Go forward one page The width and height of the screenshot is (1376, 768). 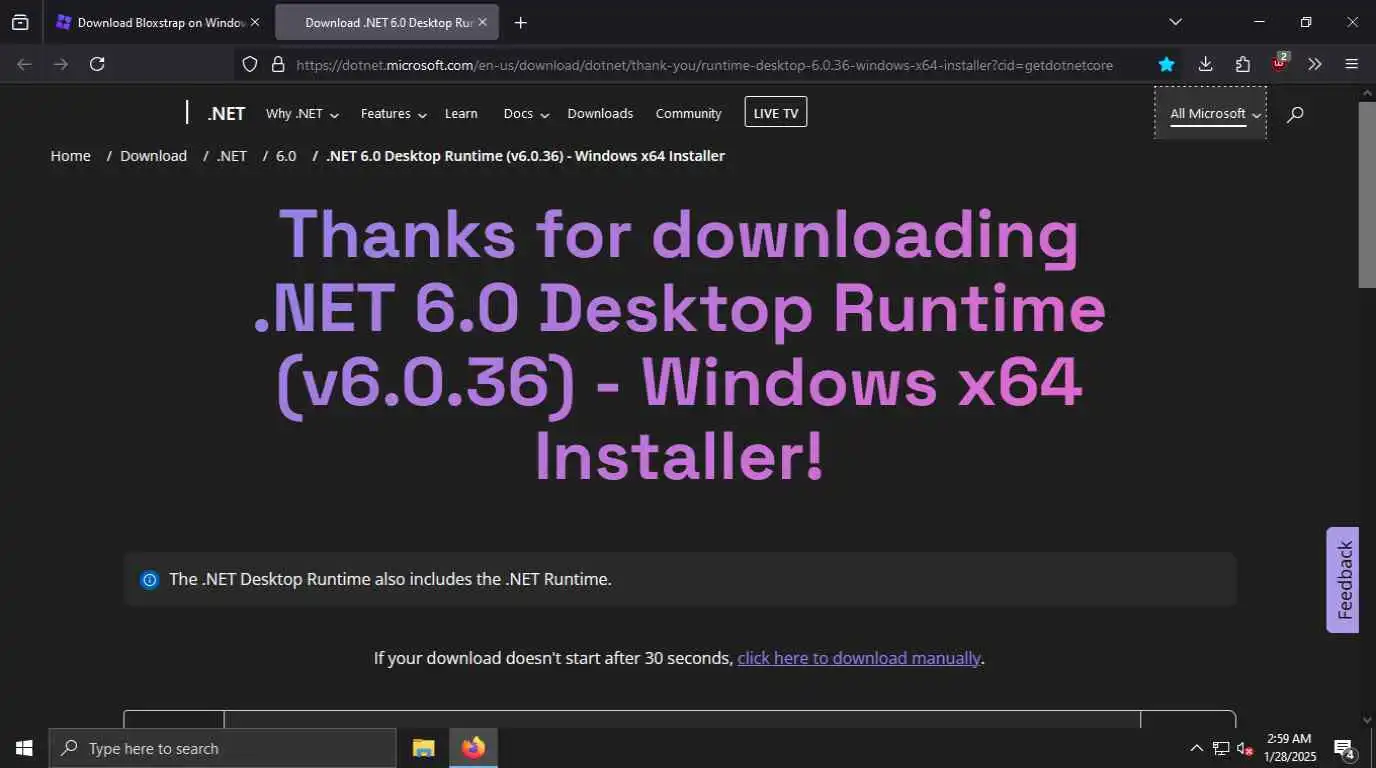(61, 64)
